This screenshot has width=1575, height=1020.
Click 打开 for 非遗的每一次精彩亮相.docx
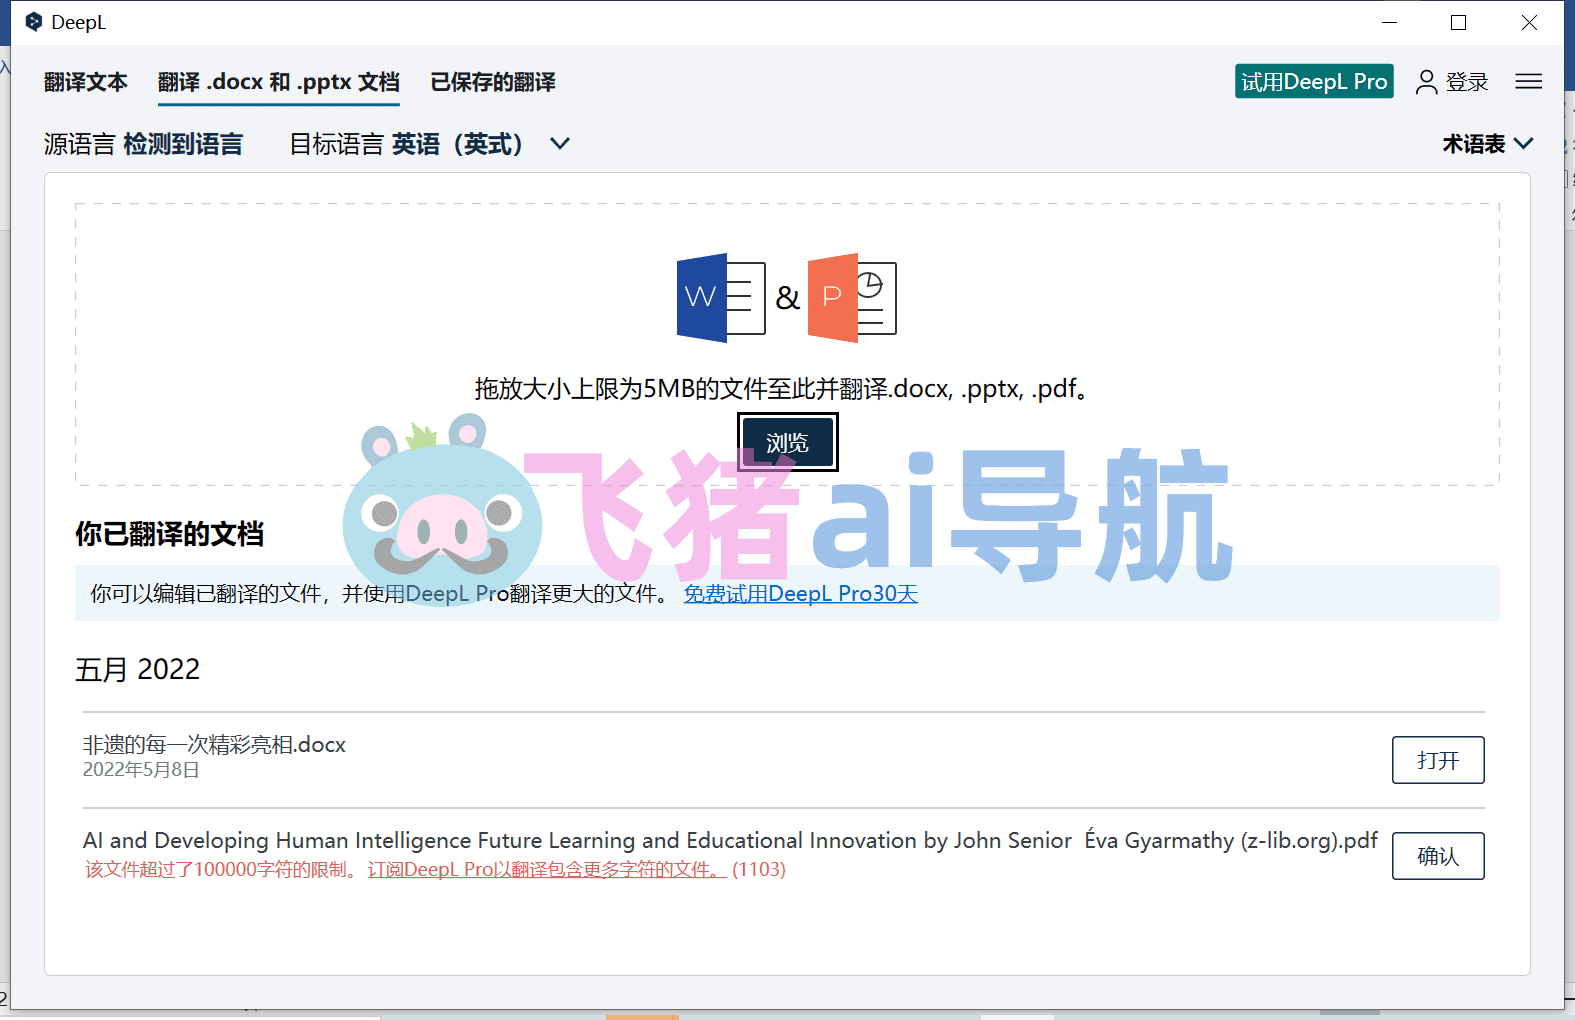(1438, 760)
